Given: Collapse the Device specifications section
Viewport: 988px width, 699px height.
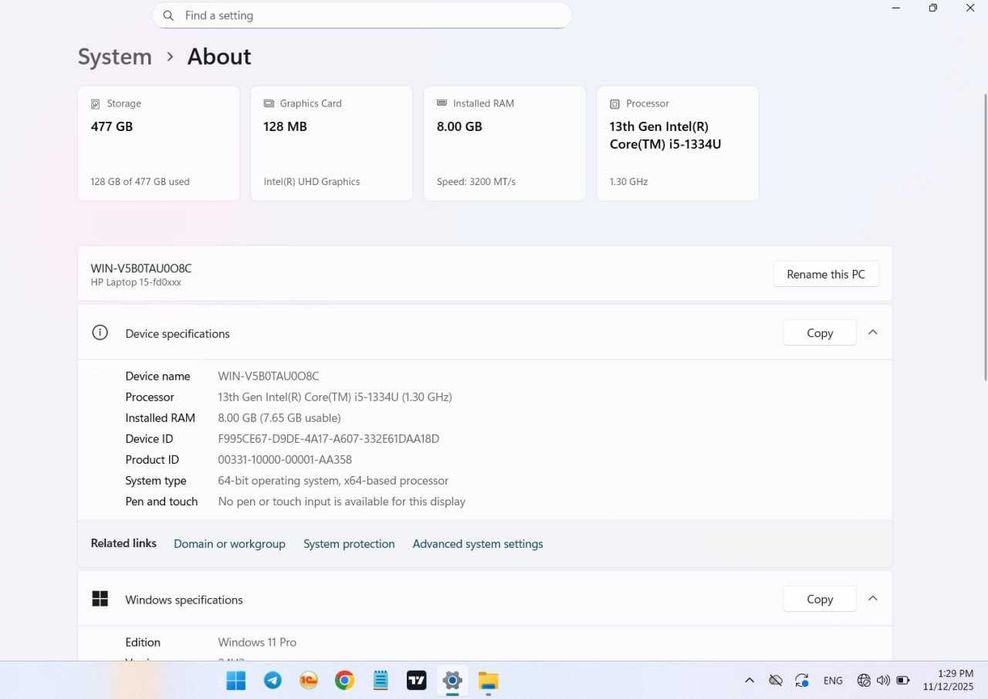Looking at the screenshot, I should pos(873,332).
